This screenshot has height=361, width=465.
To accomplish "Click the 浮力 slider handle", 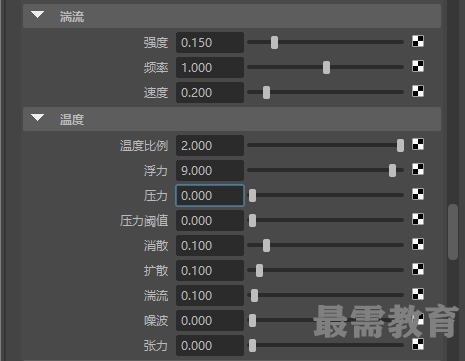I will click(392, 170).
